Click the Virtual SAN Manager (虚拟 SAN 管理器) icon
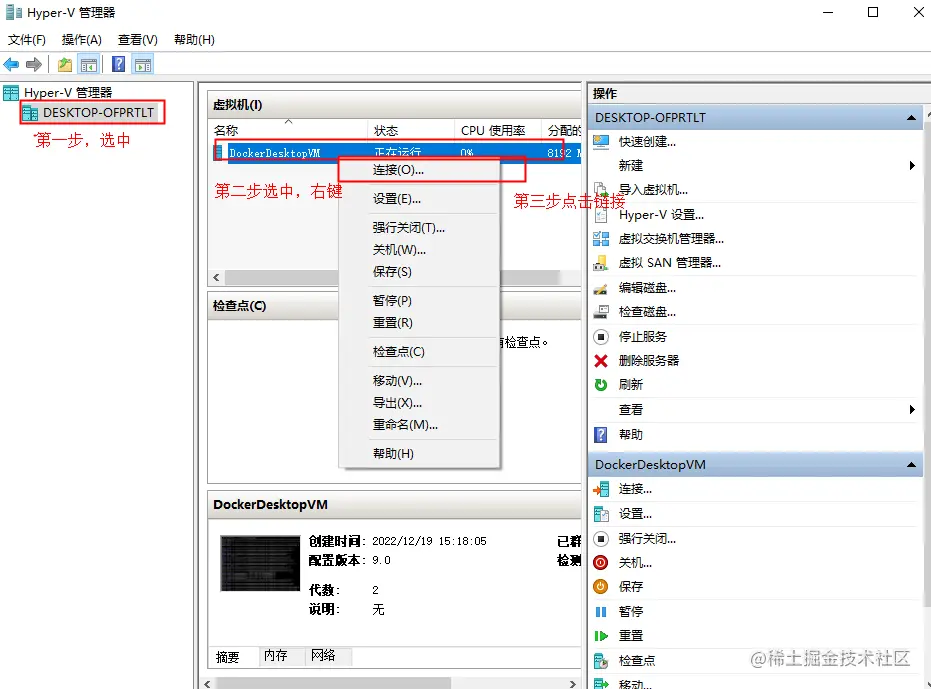Viewport: 931px width, 689px height. 601,263
